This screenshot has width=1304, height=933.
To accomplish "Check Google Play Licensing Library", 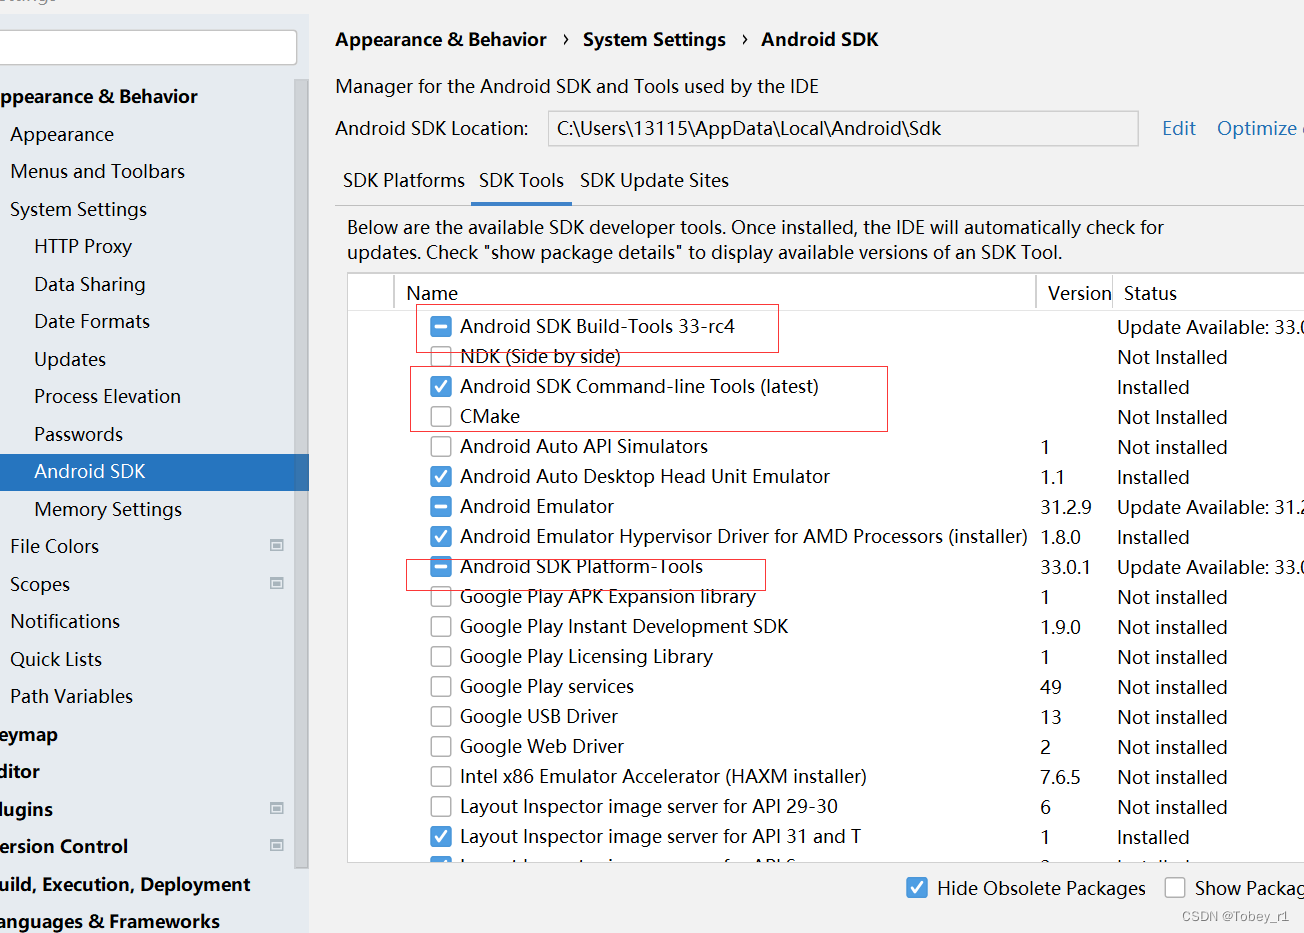I will [x=441, y=656].
